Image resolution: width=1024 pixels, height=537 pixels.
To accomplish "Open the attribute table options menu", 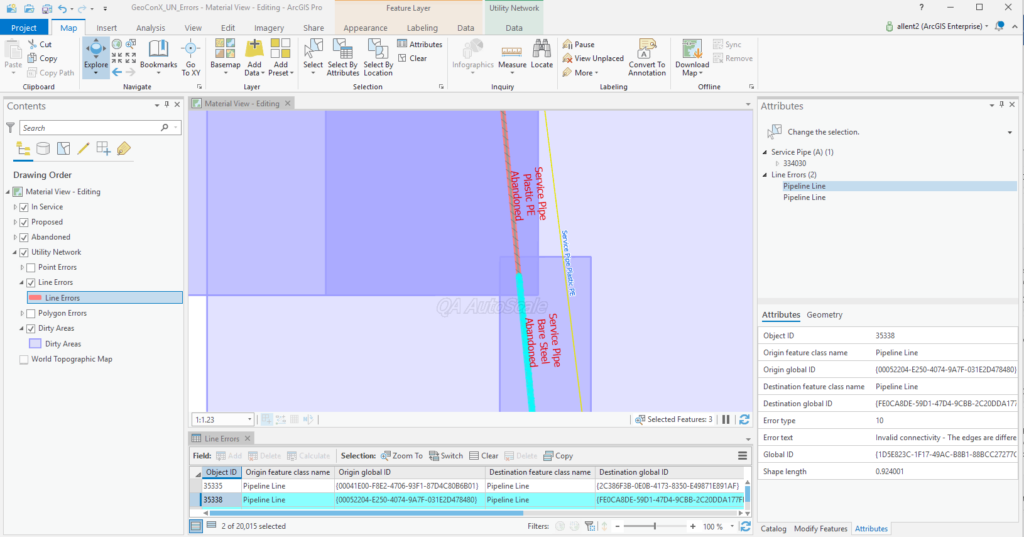I will click(743, 456).
